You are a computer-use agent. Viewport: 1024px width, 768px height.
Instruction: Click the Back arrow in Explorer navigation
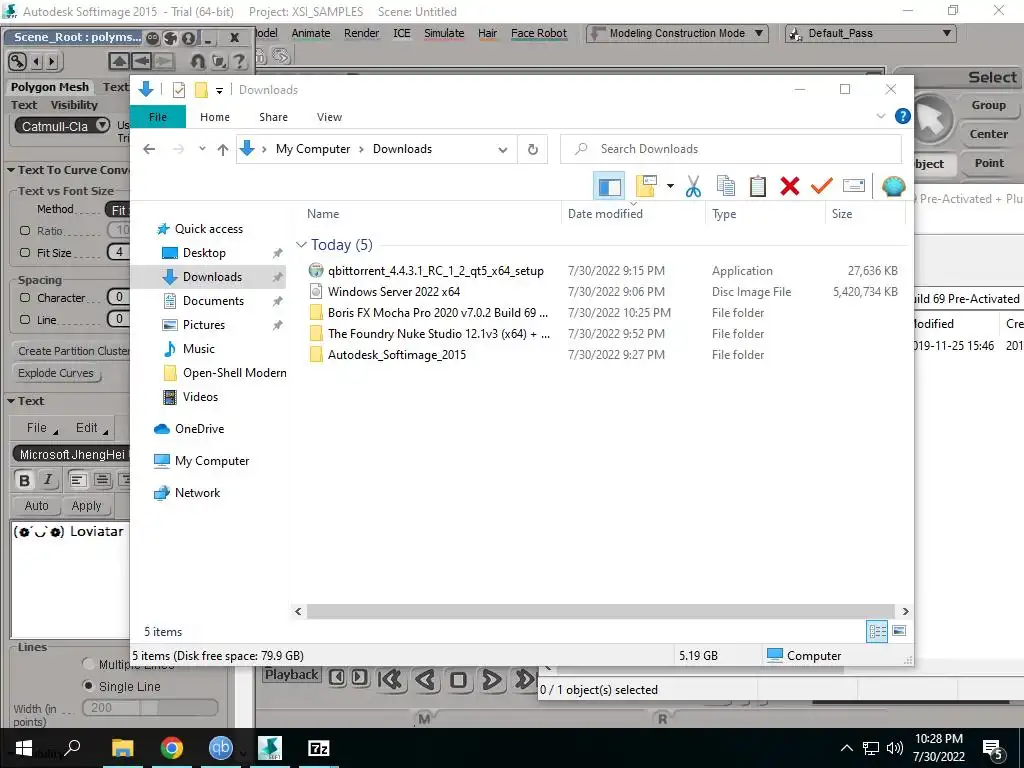(149, 150)
